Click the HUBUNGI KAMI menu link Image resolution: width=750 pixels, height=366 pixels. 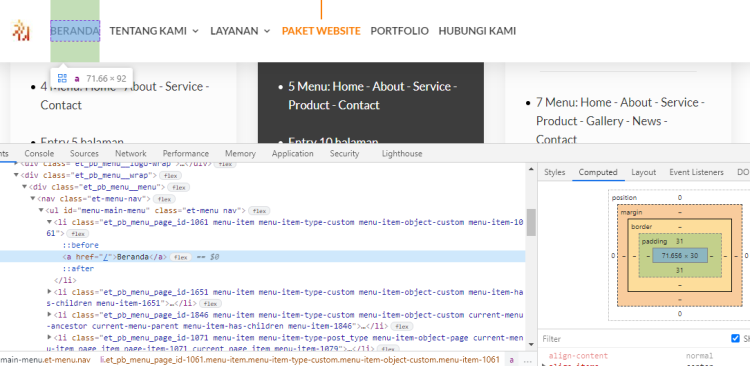[477, 31]
